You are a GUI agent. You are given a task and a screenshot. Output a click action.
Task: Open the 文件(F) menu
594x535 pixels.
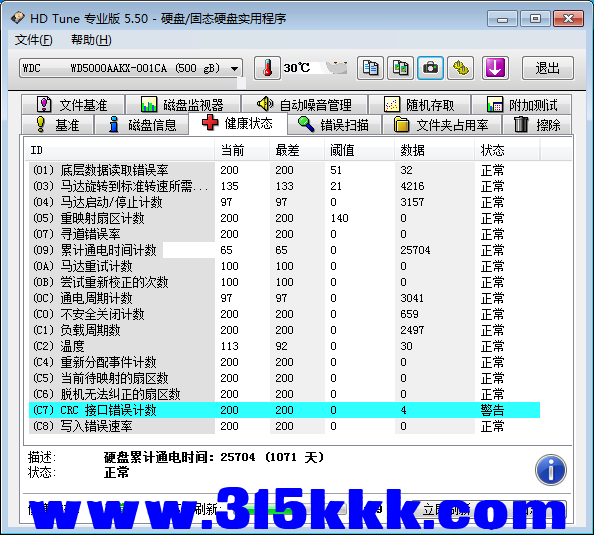point(33,40)
